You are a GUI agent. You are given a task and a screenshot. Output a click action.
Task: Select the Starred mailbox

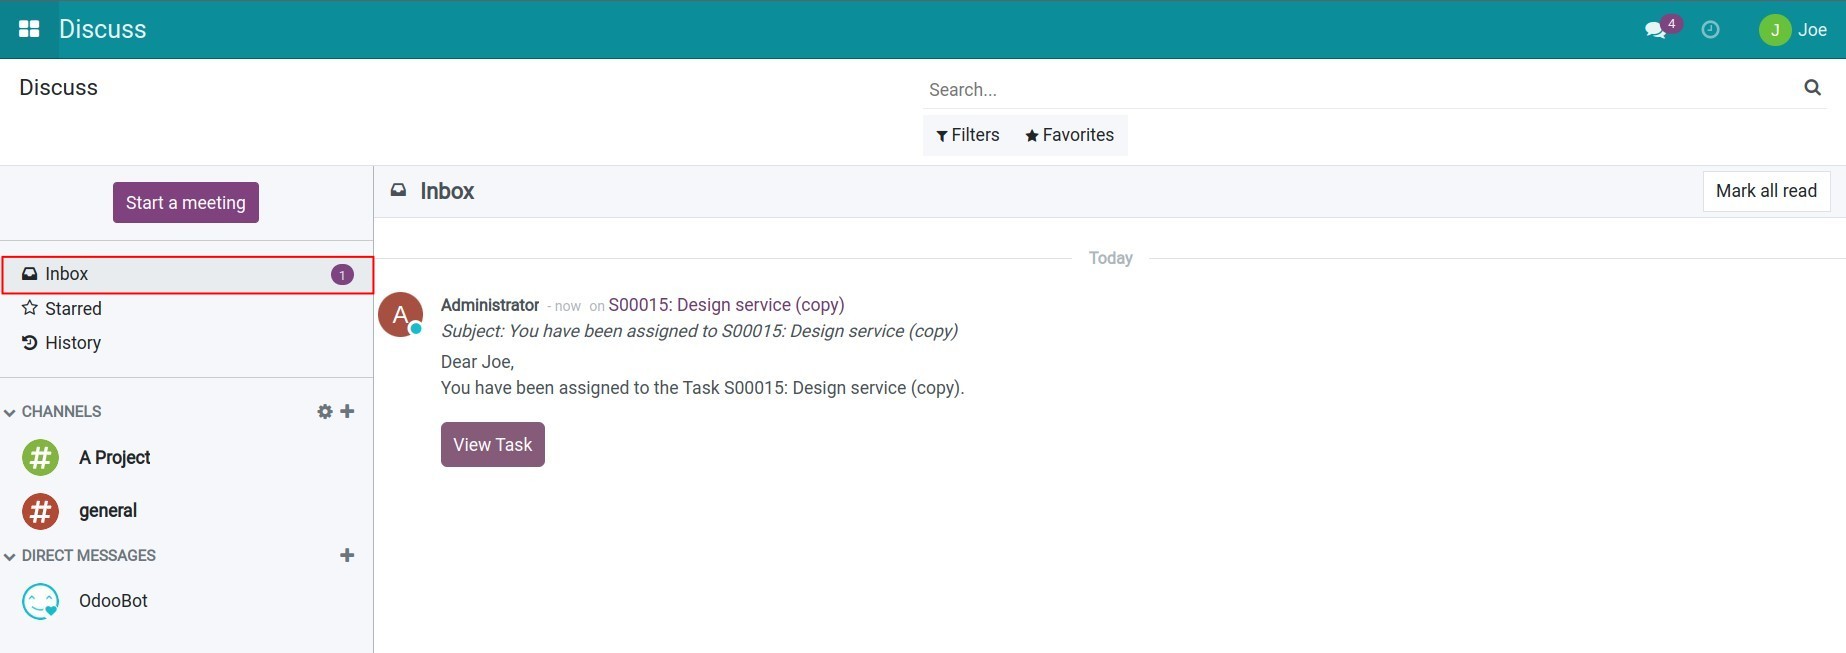coord(72,308)
